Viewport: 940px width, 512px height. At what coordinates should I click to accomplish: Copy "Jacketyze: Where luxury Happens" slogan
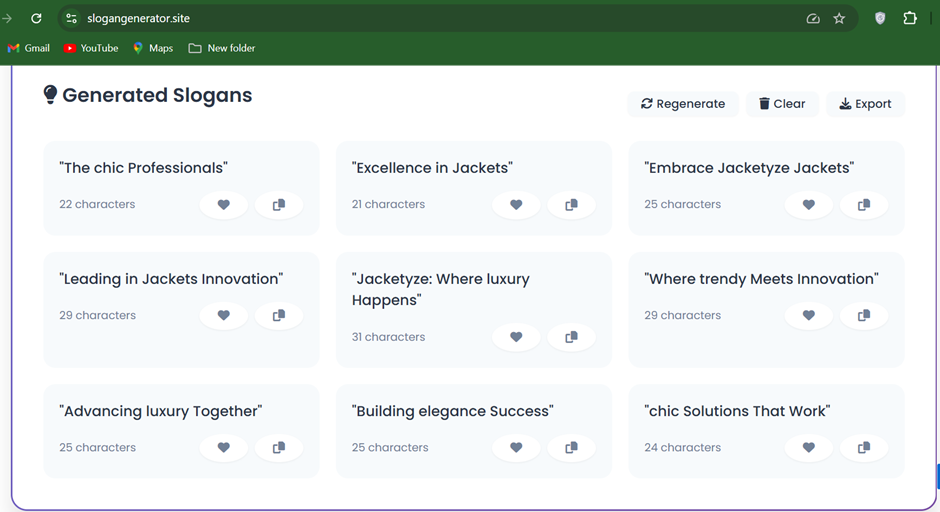click(571, 338)
